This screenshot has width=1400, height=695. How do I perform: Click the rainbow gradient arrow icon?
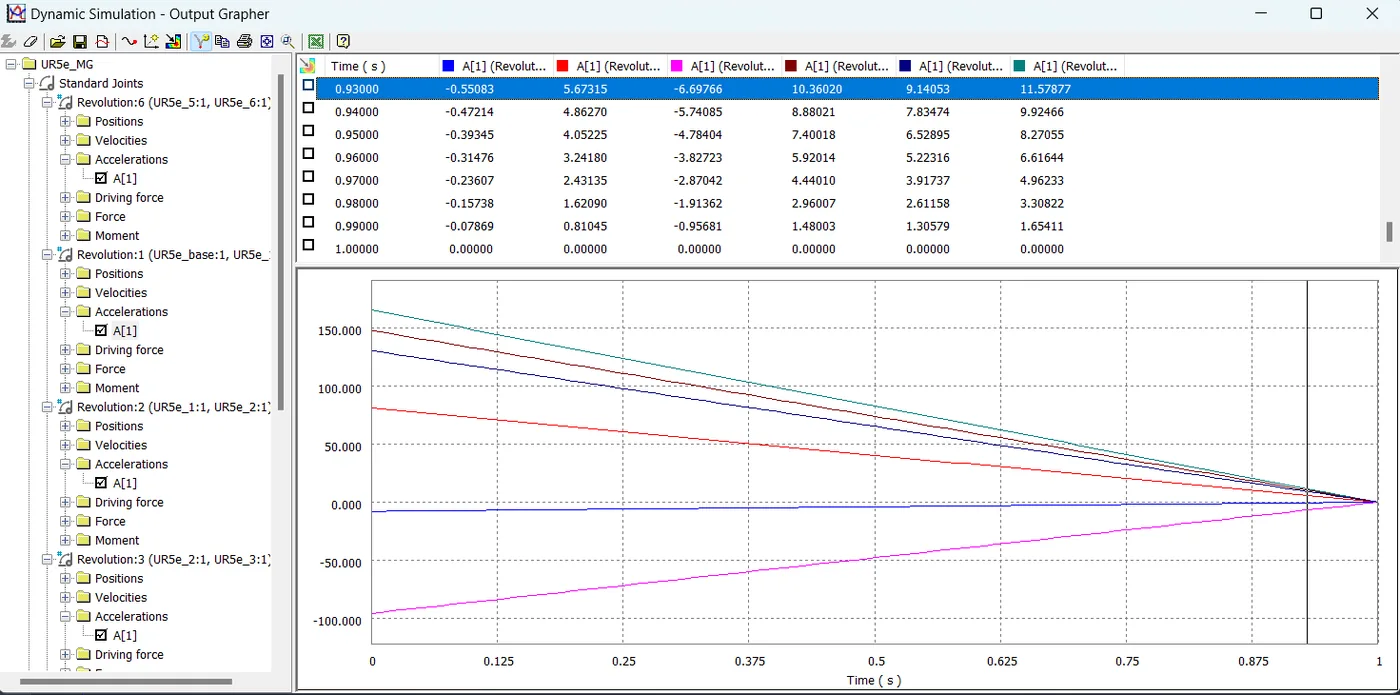point(173,42)
